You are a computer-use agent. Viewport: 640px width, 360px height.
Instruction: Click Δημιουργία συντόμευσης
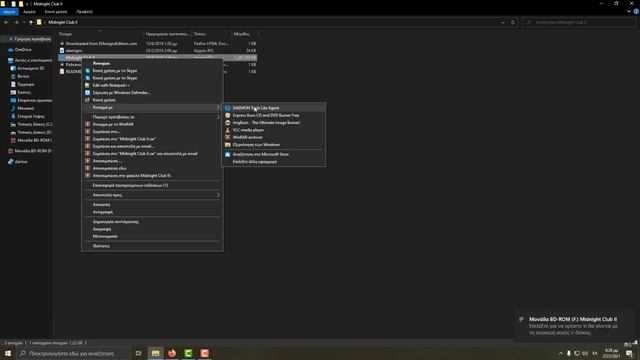coord(152,222)
